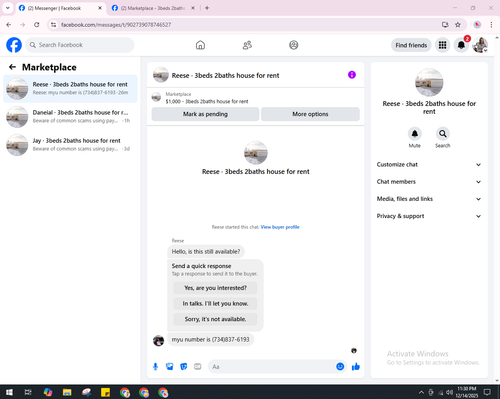Open a new browser tab

(207, 8)
